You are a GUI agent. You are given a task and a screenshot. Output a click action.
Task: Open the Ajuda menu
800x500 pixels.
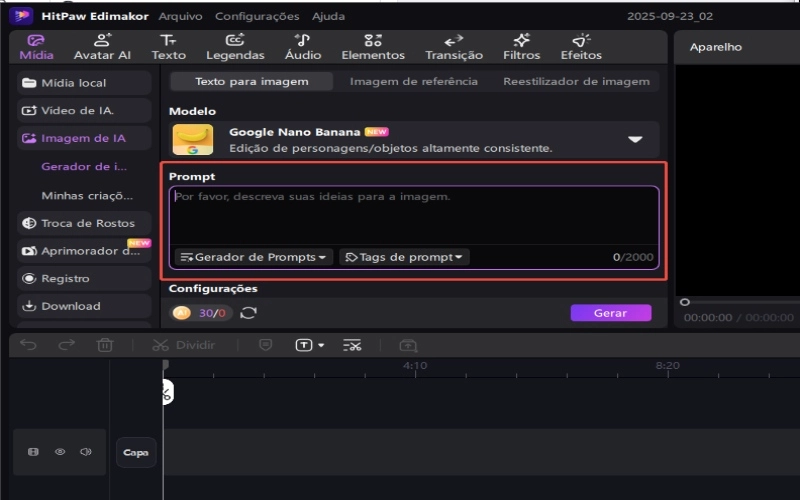(x=328, y=16)
